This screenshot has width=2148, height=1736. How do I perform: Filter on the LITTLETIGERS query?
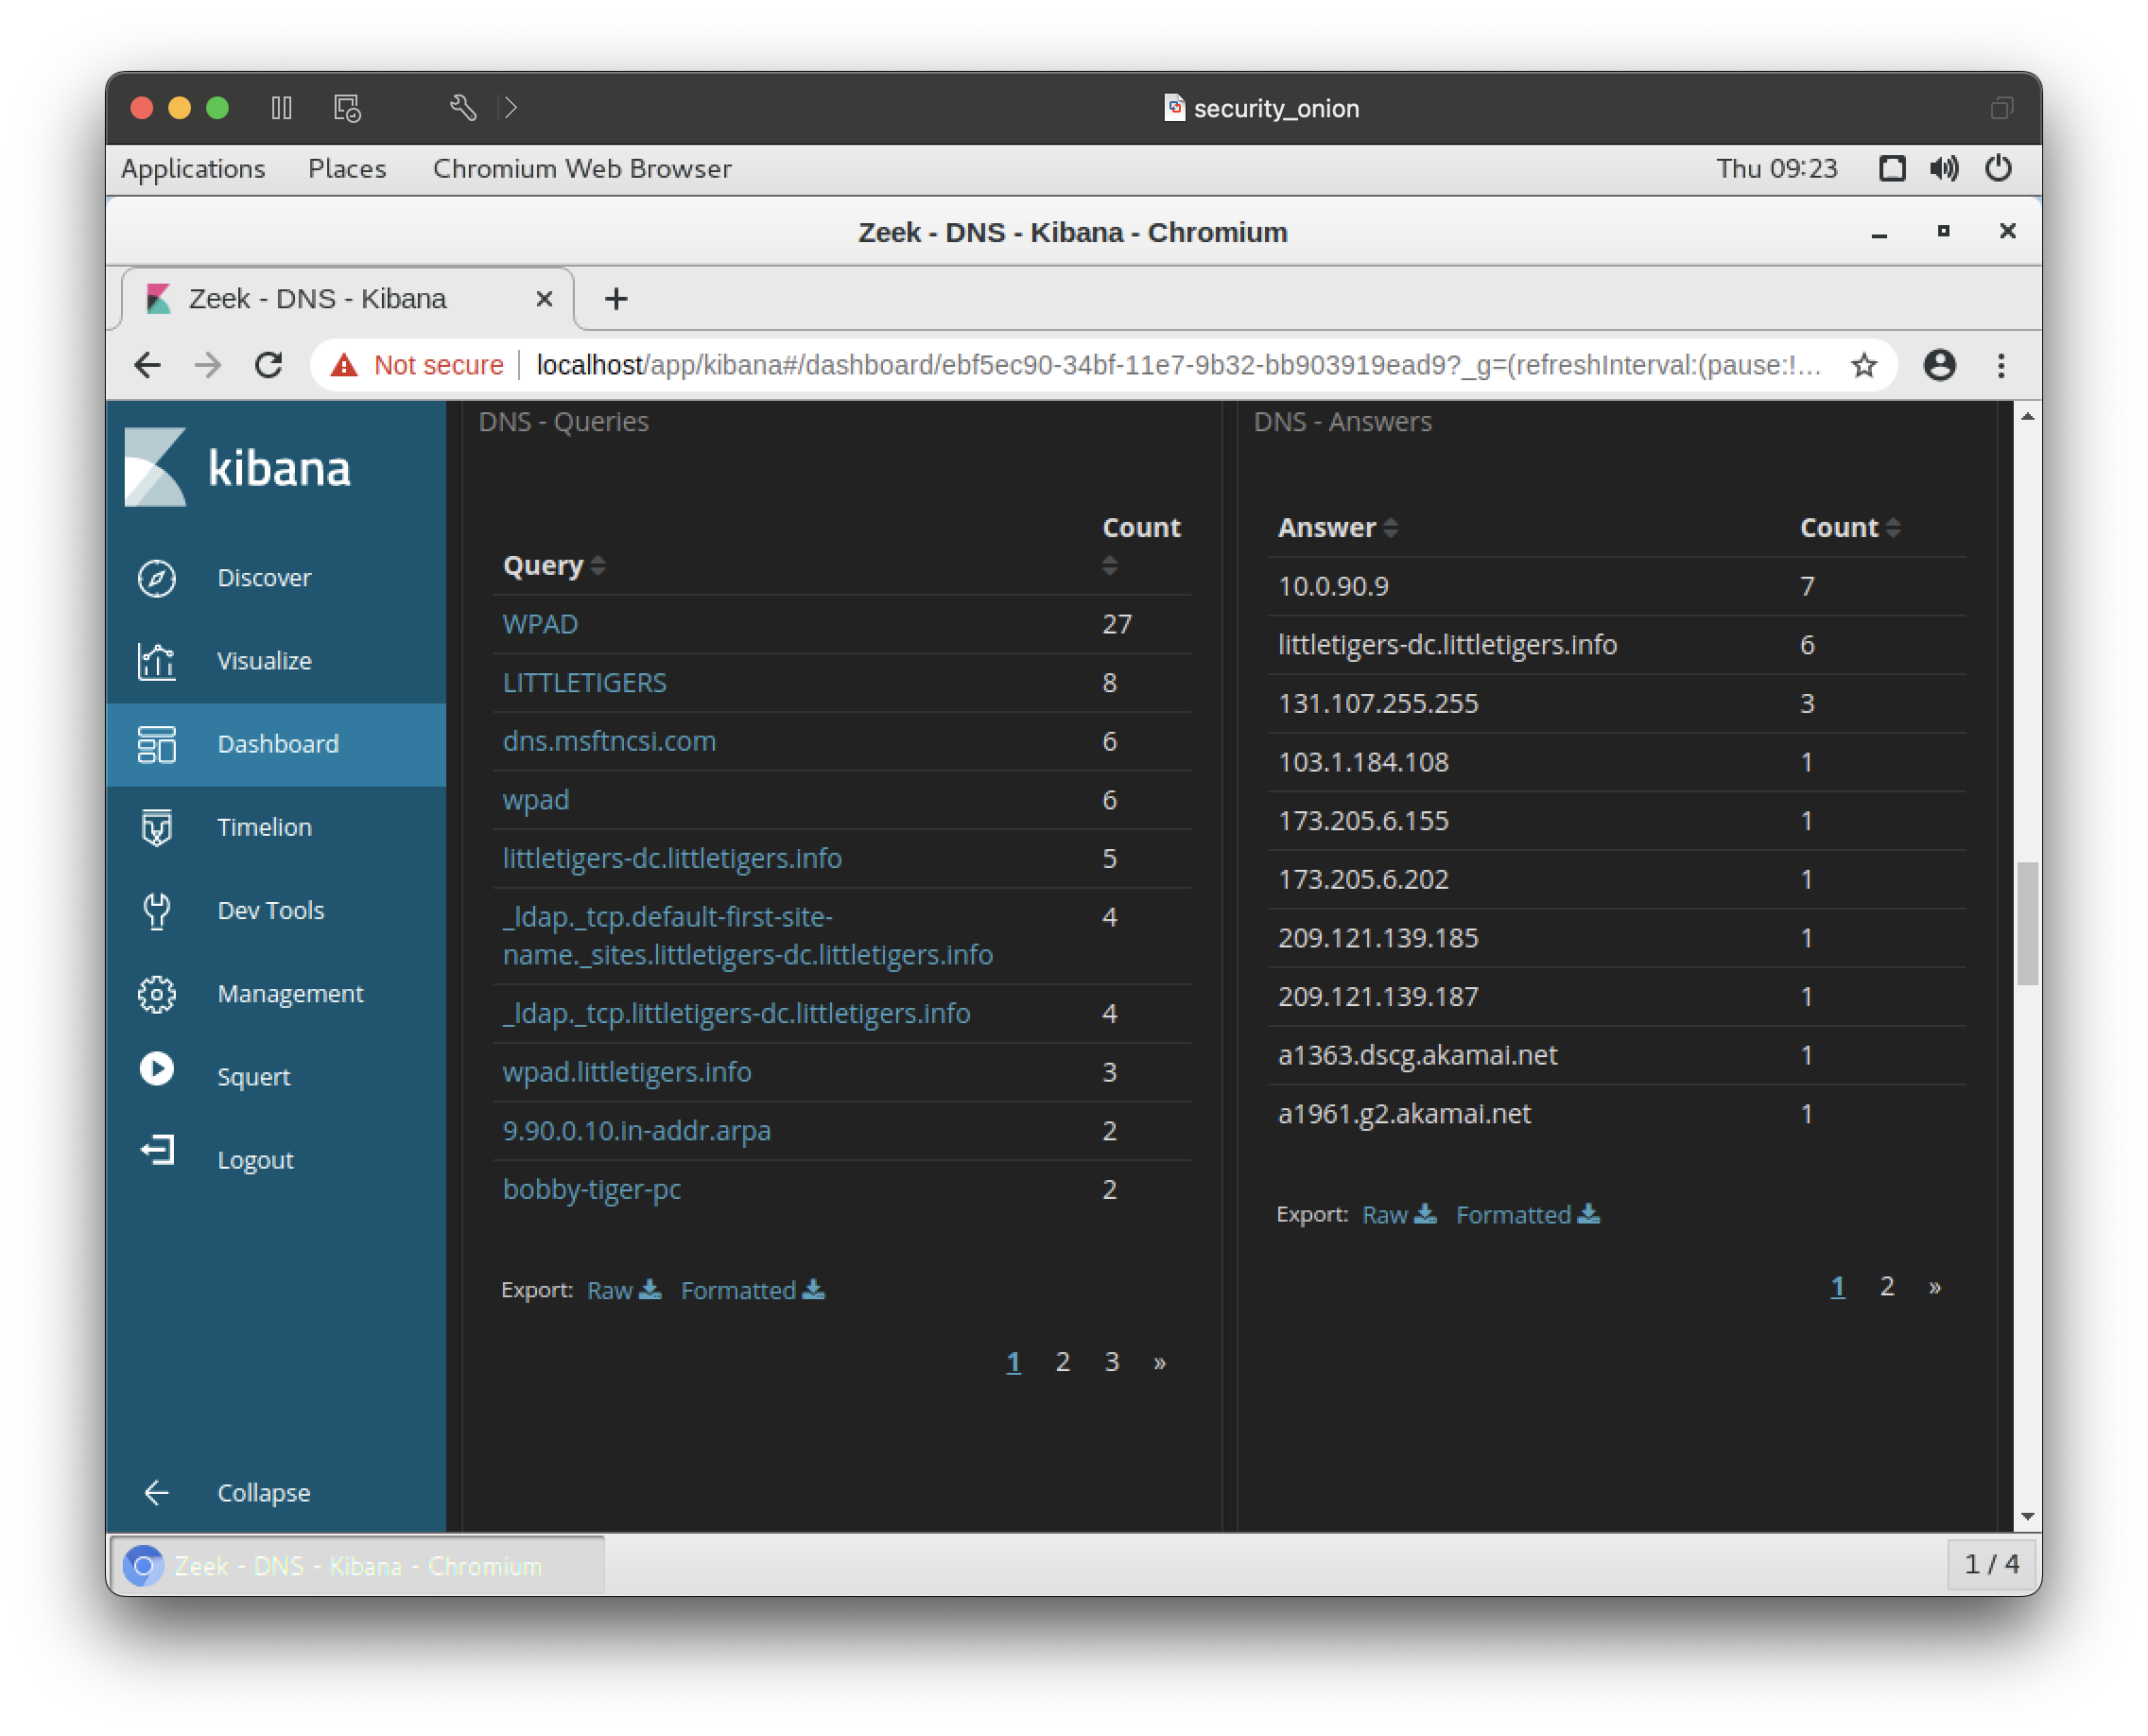584,683
